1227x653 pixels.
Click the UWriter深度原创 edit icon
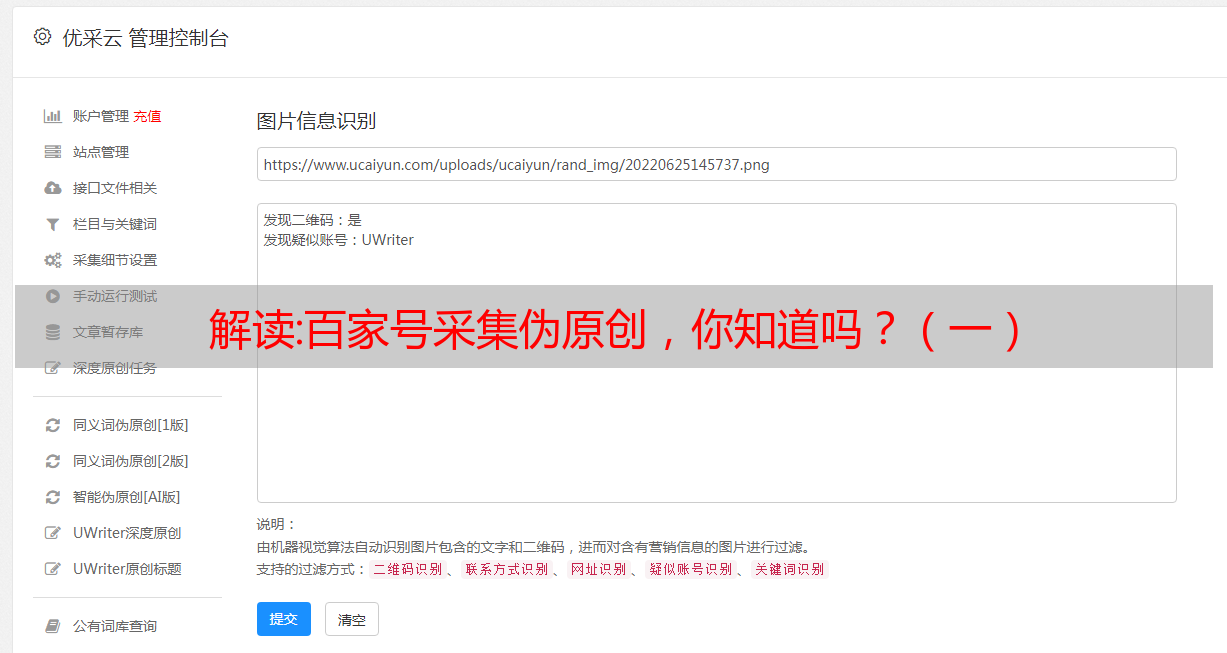(x=53, y=533)
